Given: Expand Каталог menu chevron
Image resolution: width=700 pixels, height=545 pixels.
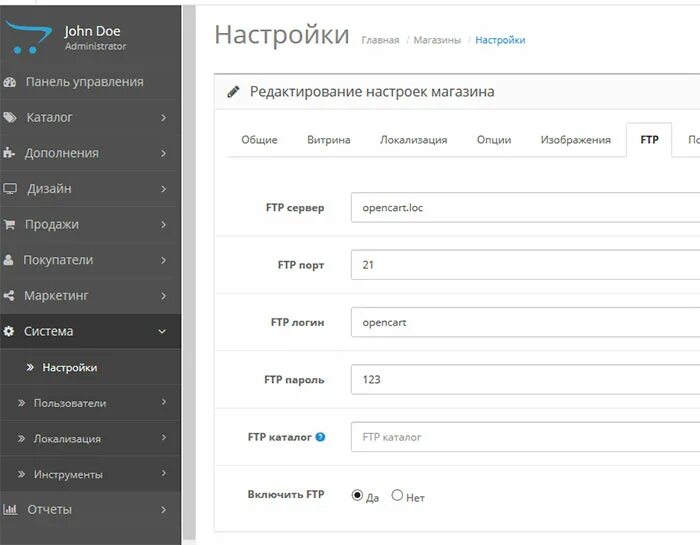Looking at the screenshot, I should pyautogui.click(x=163, y=118).
